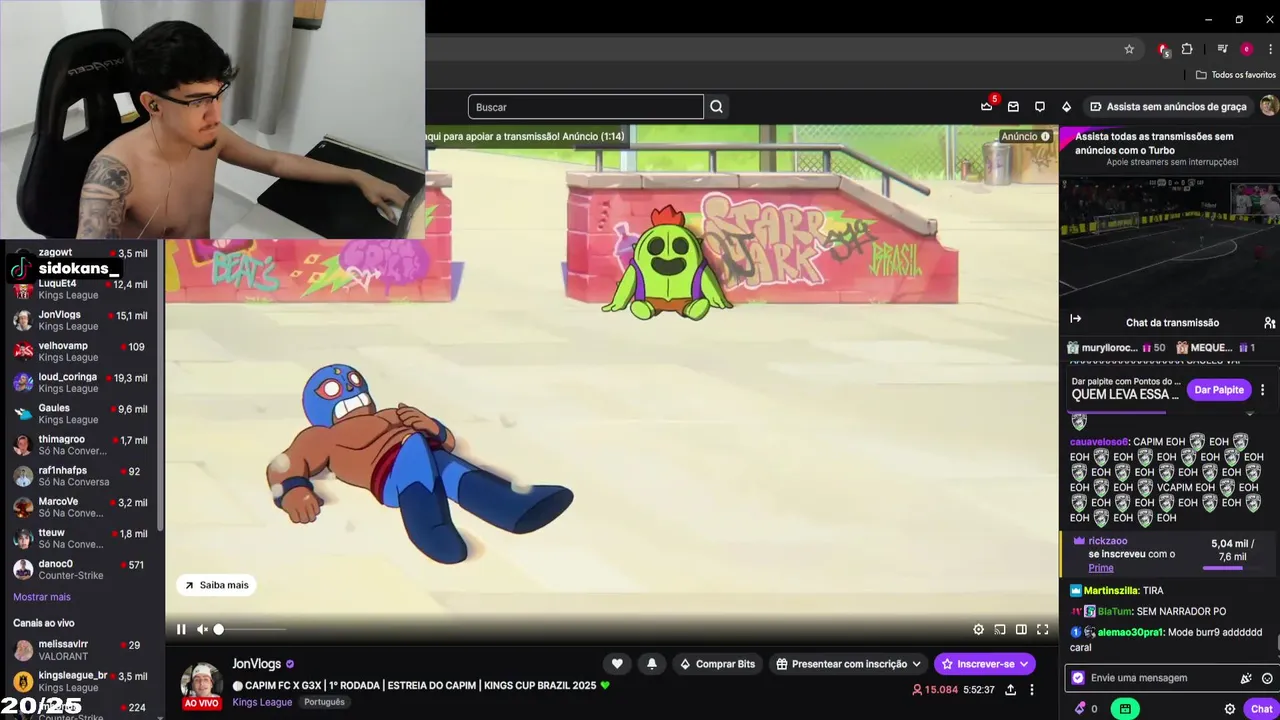The width and height of the screenshot is (1280, 720).
Task: Click the Bits diamond icon in header
Action: click(x=1066, y=107)
